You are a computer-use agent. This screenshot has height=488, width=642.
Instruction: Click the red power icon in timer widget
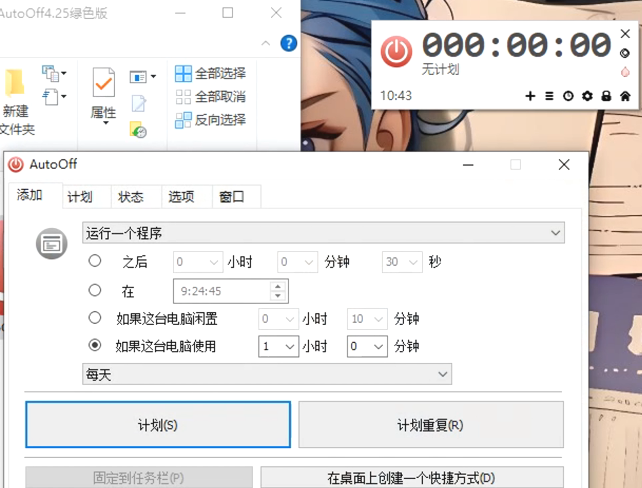click(x=396, y=52)
